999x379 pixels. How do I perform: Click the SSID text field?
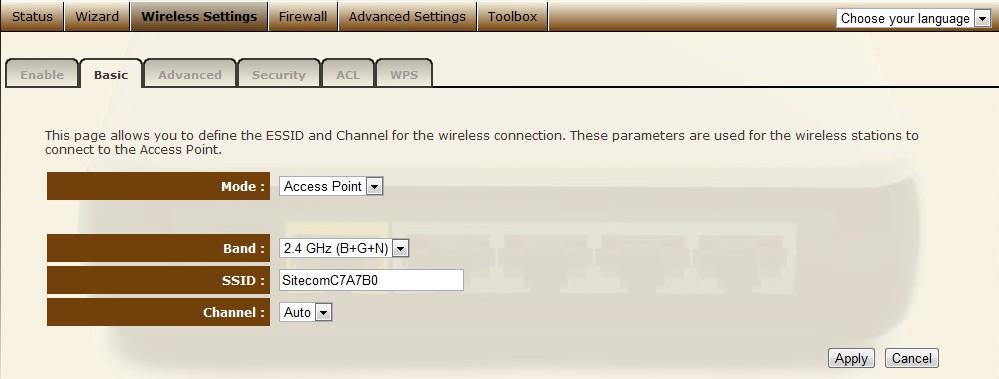(x=371, y=280)
